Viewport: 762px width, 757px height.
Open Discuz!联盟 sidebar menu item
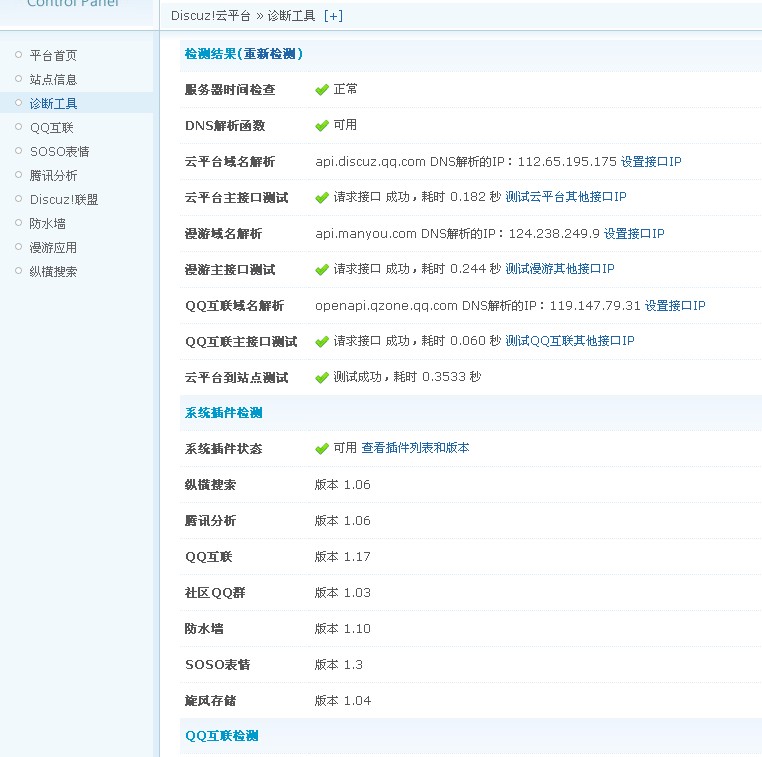tap(64, 200)
